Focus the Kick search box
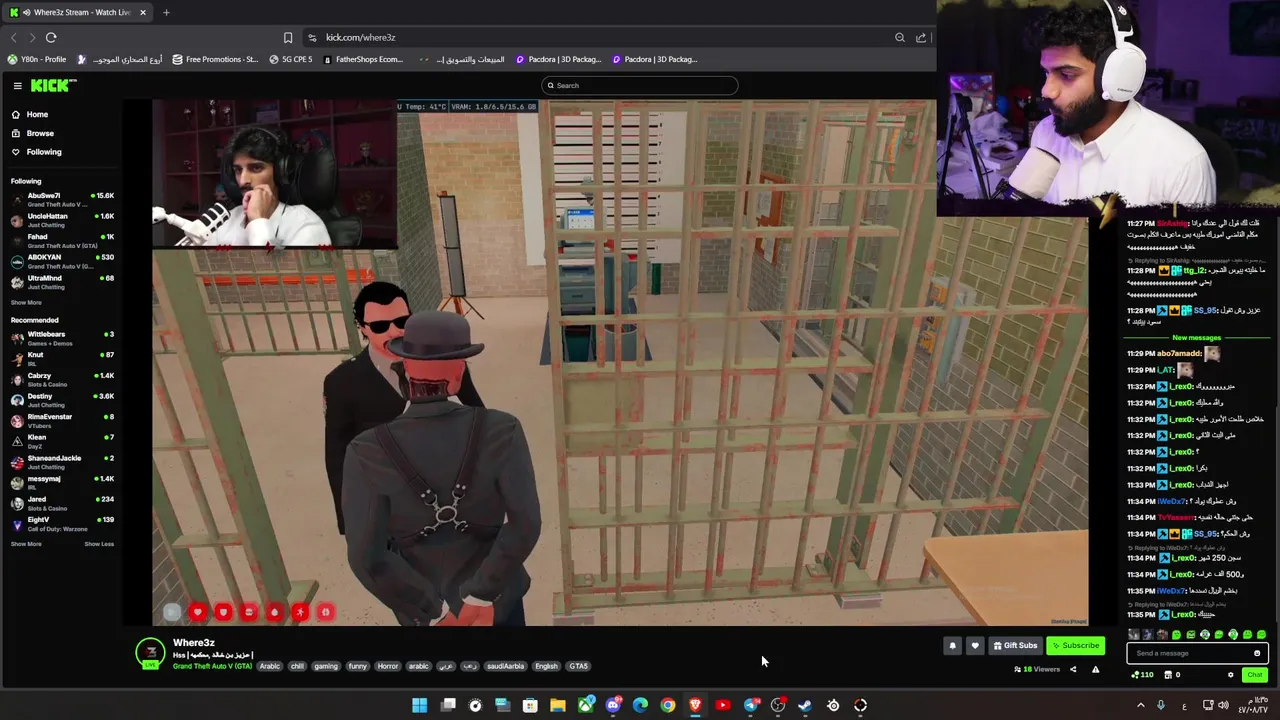The width and height of the screenshot is (1280, 720). [x=640, y=85]
